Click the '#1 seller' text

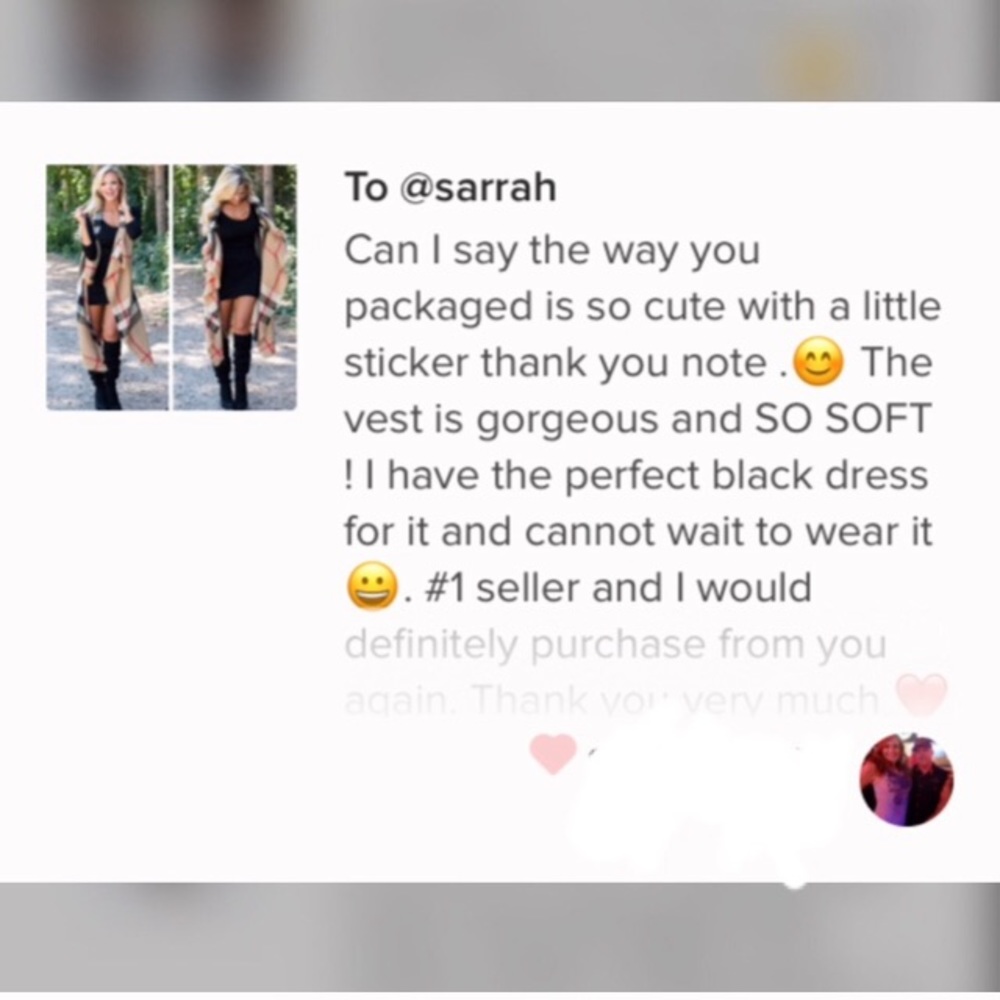tap(500, 587)
